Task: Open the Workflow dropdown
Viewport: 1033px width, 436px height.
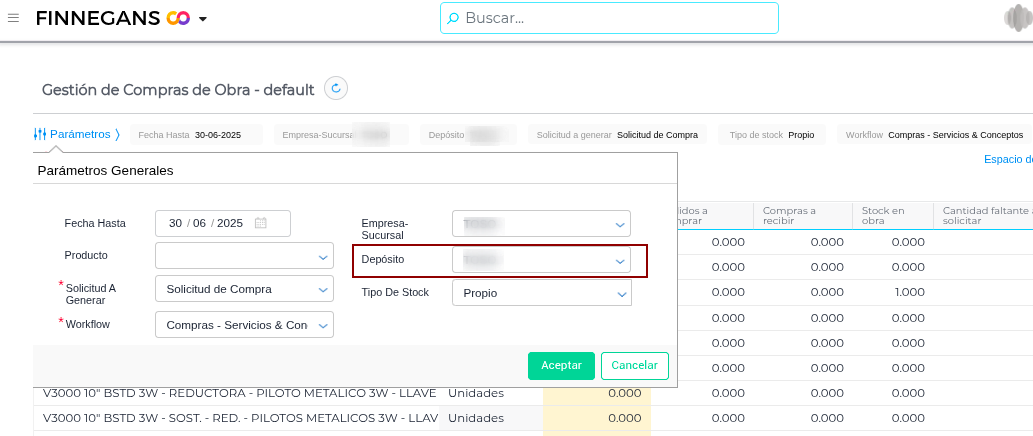Action: coord(244,325)
